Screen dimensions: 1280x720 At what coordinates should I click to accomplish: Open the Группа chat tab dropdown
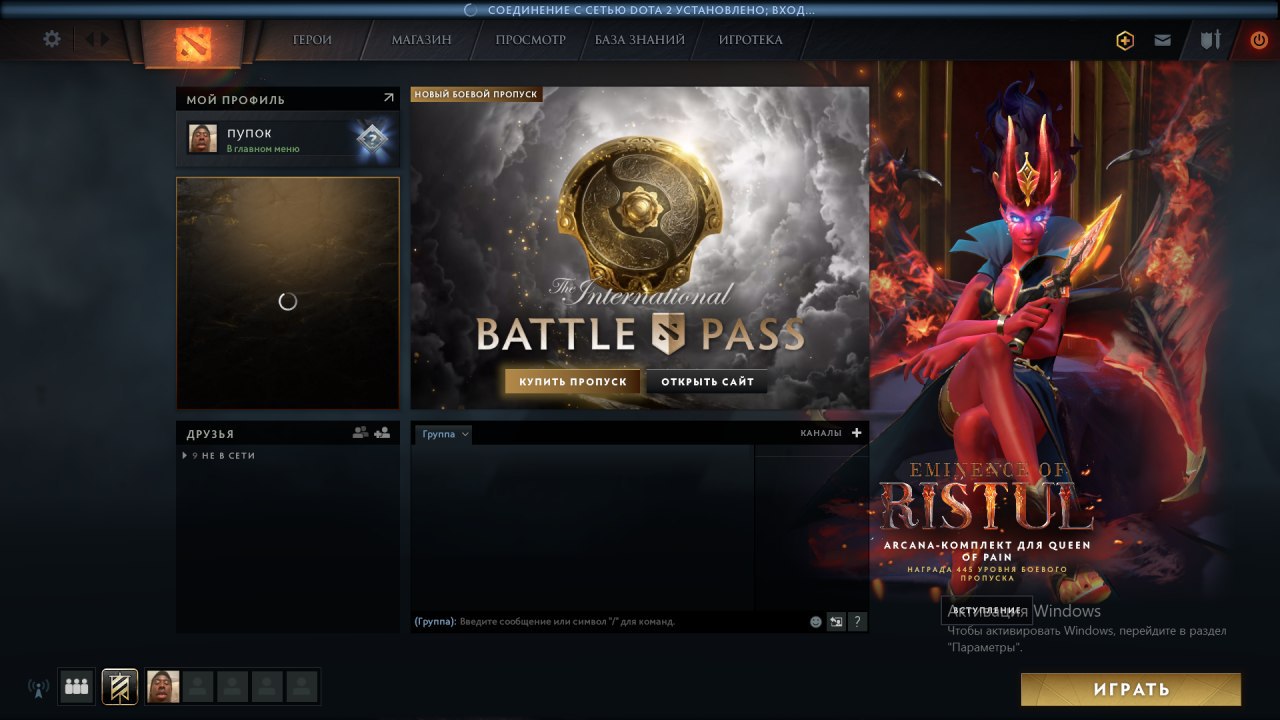[x=444, y=434]
